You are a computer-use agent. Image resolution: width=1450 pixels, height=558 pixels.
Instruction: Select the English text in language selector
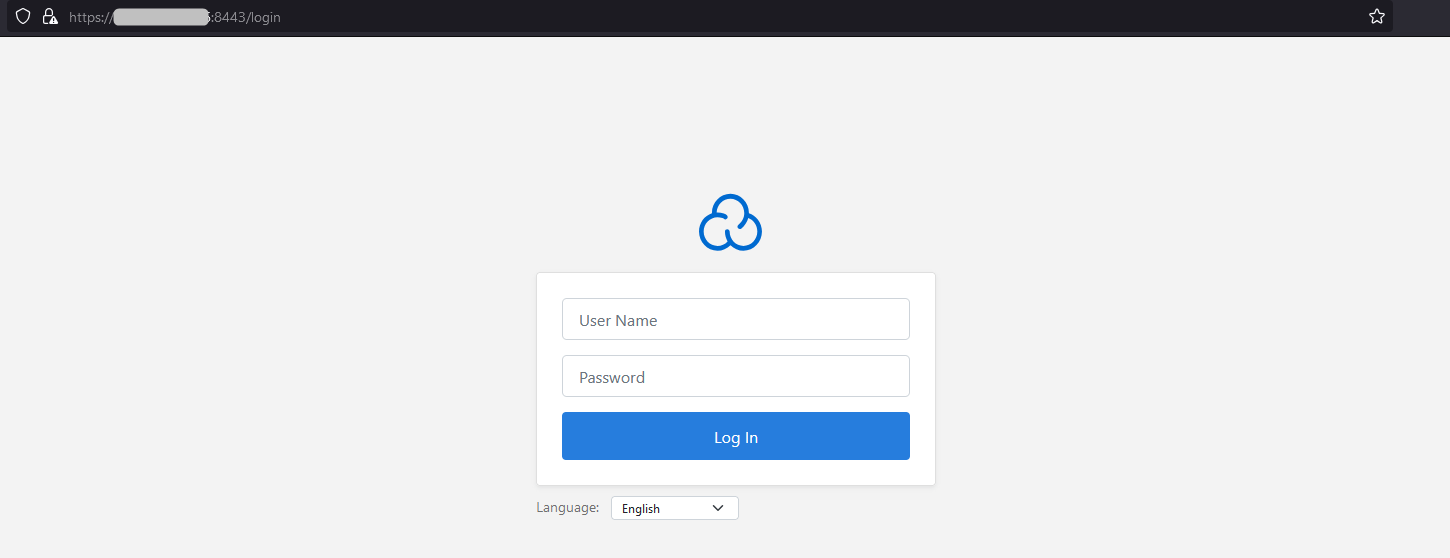tap(641, 509)
